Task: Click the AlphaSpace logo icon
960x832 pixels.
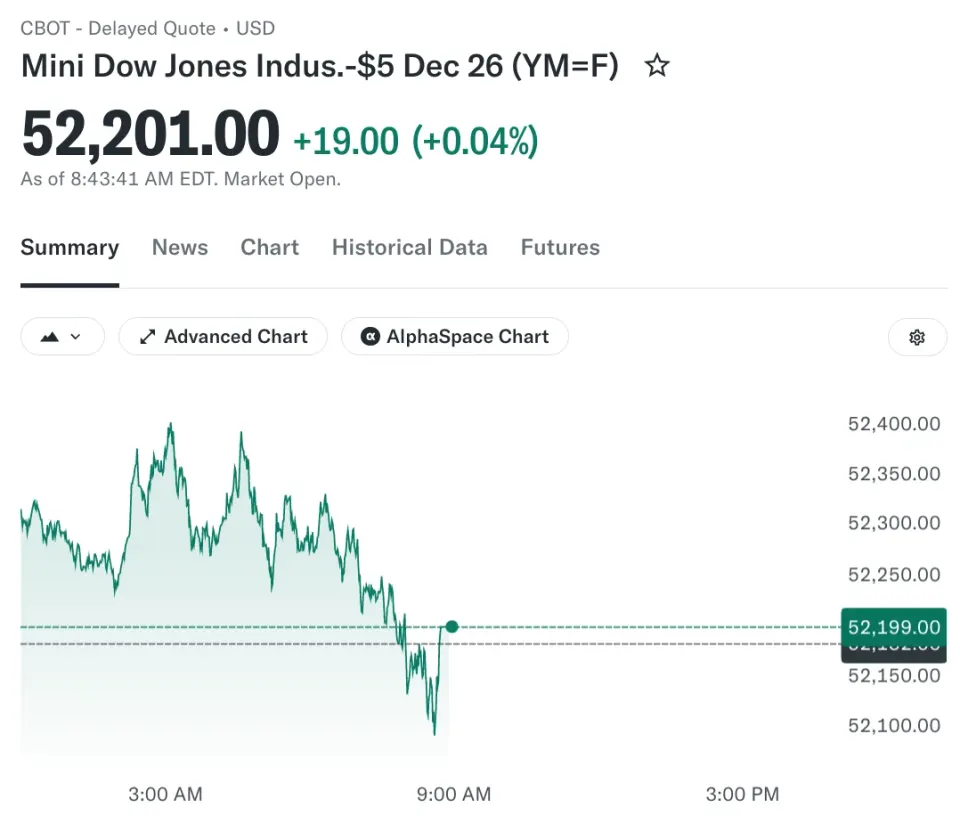Action: (370, 336)
